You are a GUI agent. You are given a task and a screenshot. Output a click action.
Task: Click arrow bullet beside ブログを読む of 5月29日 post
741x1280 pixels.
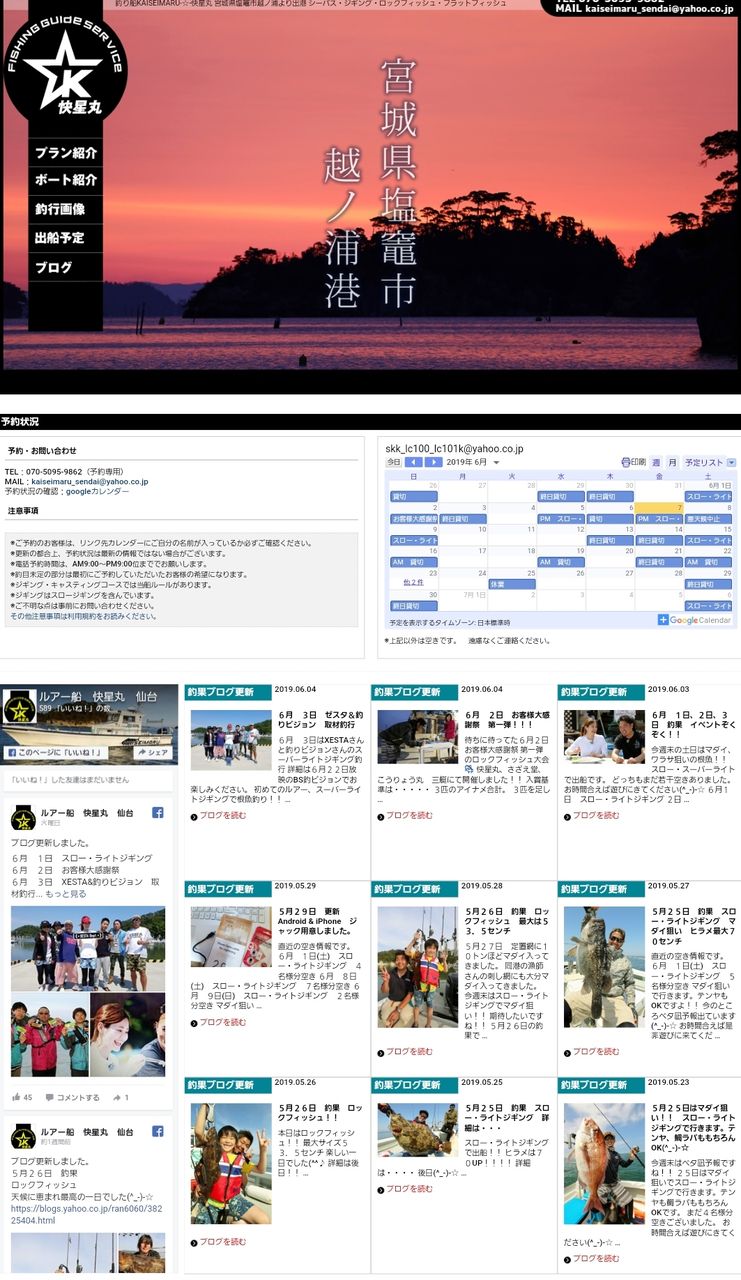coord(194,1023)
